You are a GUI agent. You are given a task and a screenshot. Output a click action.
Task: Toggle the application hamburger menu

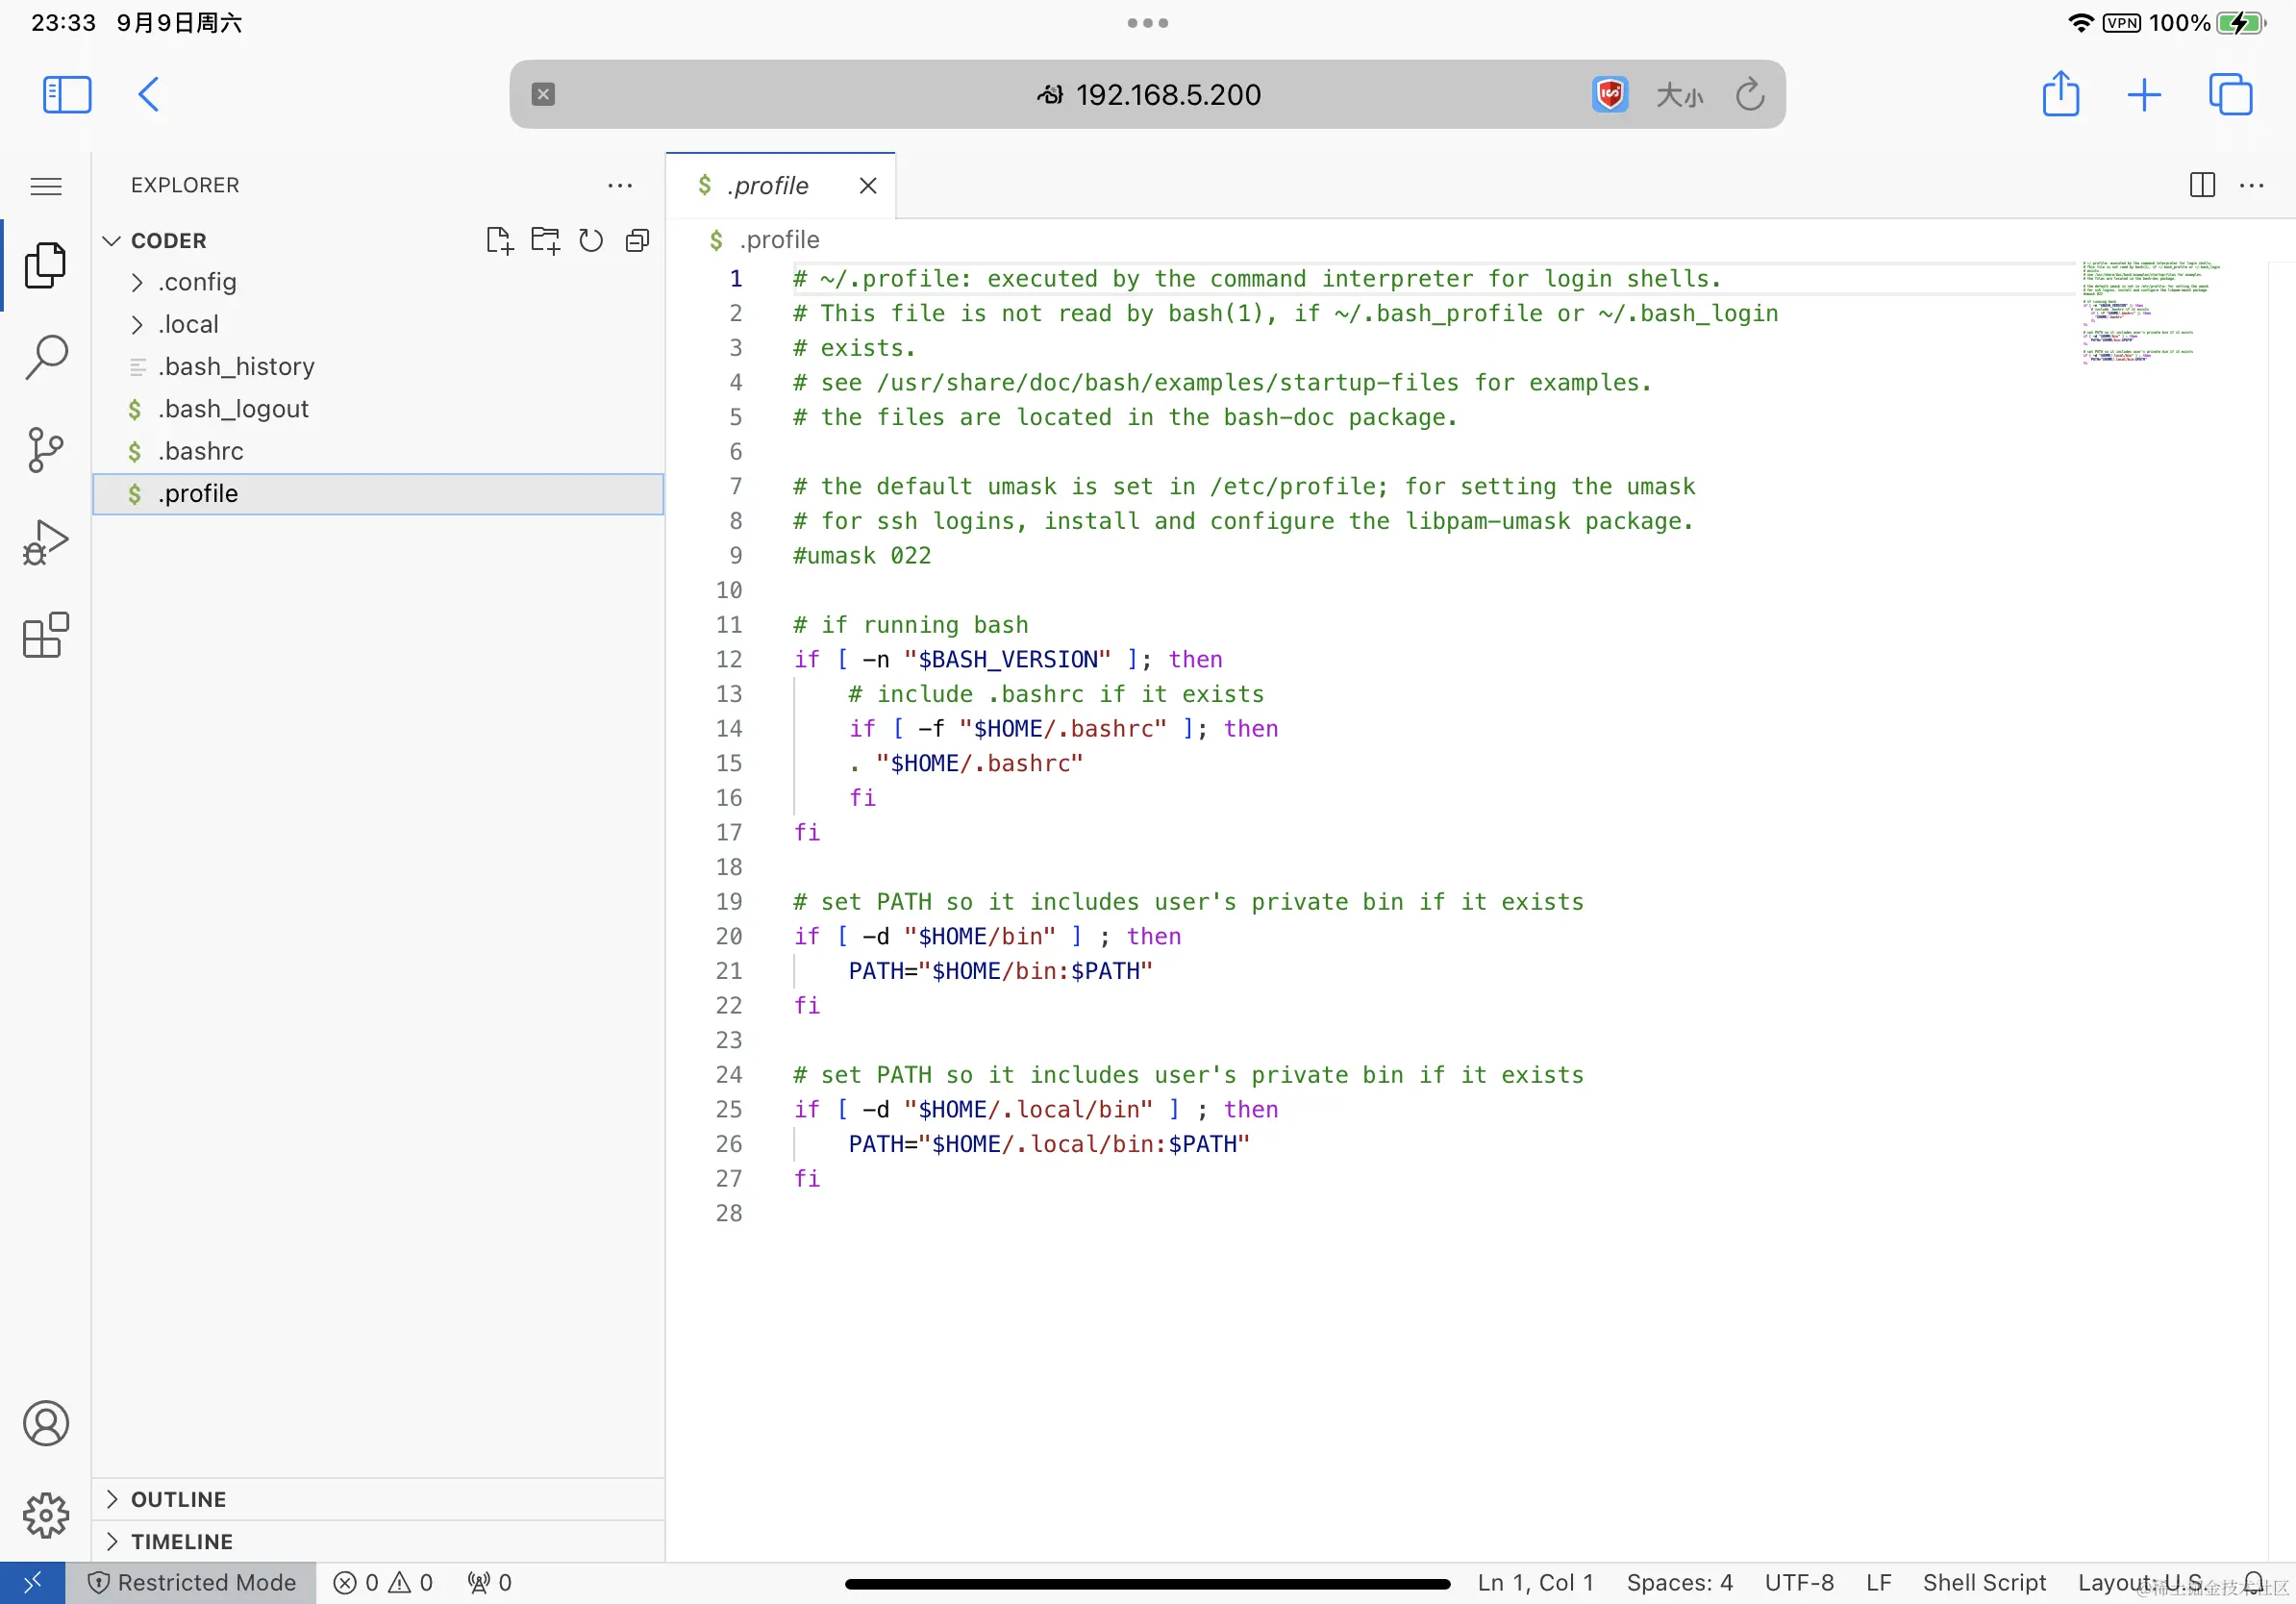(46, 186)
